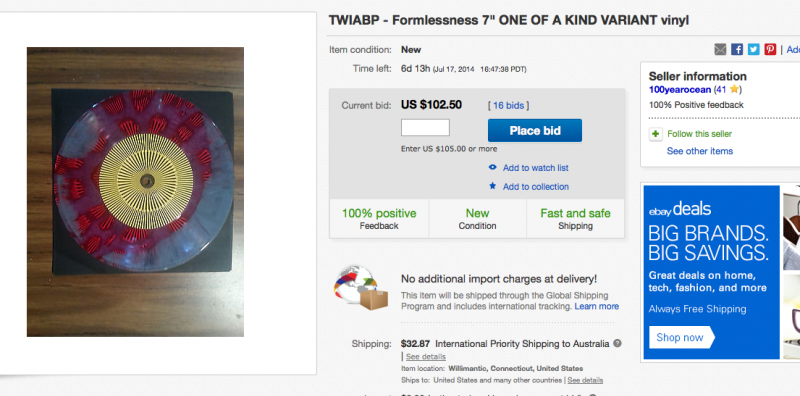Viewport: 800px width, 396px height.
Task: Share listing on Twitter icon
Action: [754, 50]
